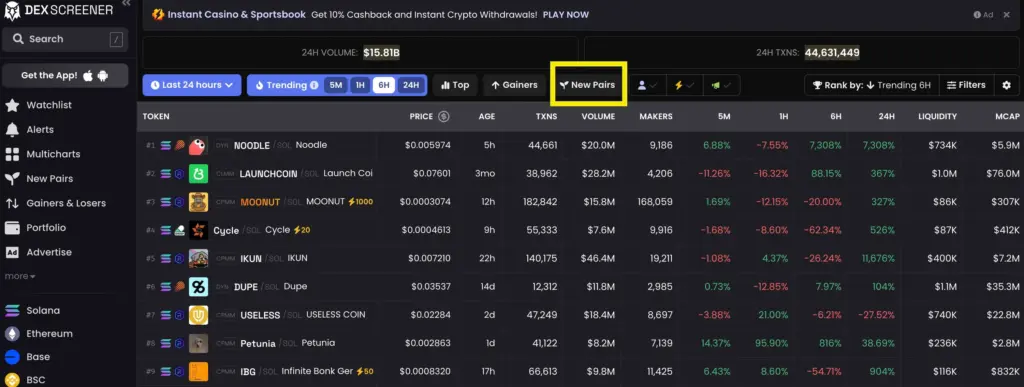Select the 24H trending timeframe

[x=410, y=85]
